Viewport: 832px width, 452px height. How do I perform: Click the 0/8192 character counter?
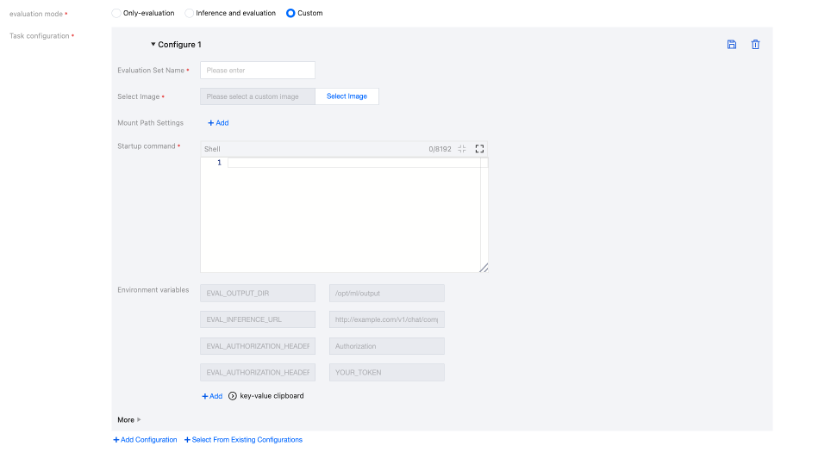(x=440, y=149)
